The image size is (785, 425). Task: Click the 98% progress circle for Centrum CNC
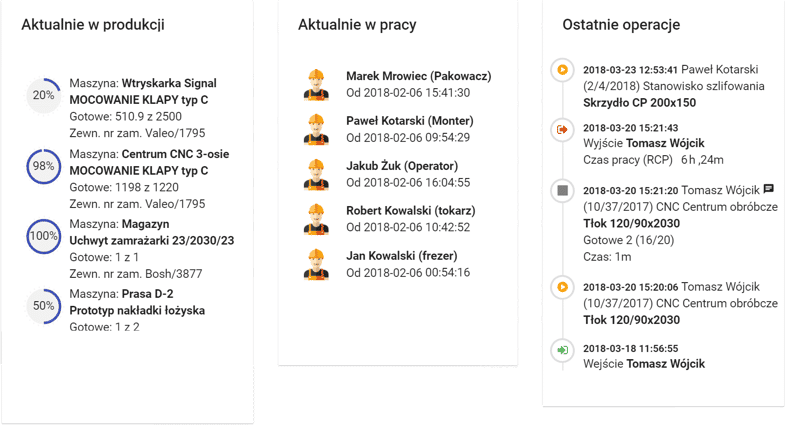tap(44, 166)
